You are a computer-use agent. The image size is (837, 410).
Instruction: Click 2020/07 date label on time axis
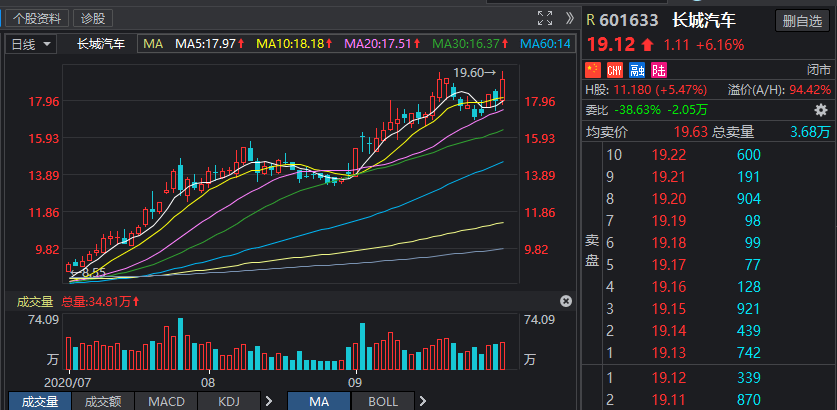tap(67, 382)
